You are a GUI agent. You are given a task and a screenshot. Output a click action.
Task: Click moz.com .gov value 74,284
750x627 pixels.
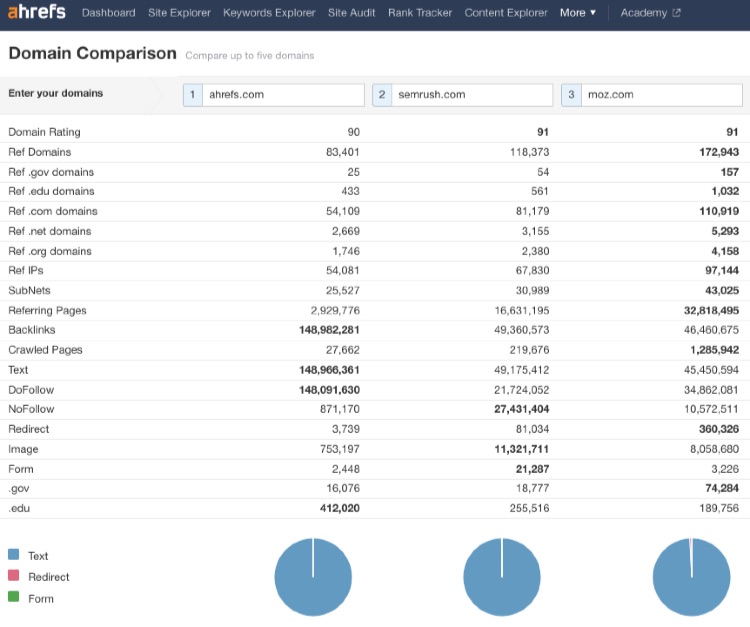[722, 488]
